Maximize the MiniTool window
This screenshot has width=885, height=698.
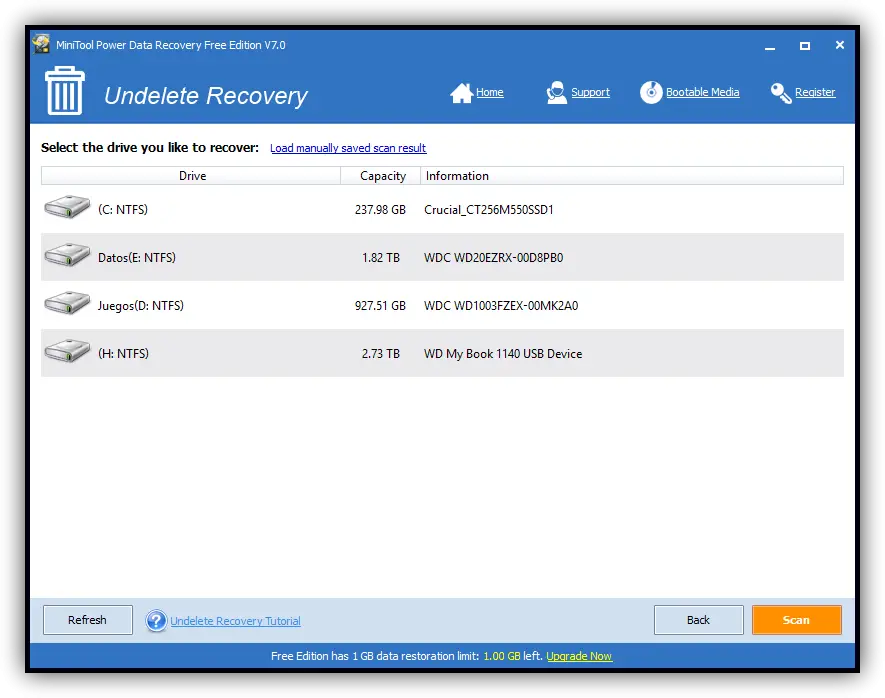(x=805, y=46)
